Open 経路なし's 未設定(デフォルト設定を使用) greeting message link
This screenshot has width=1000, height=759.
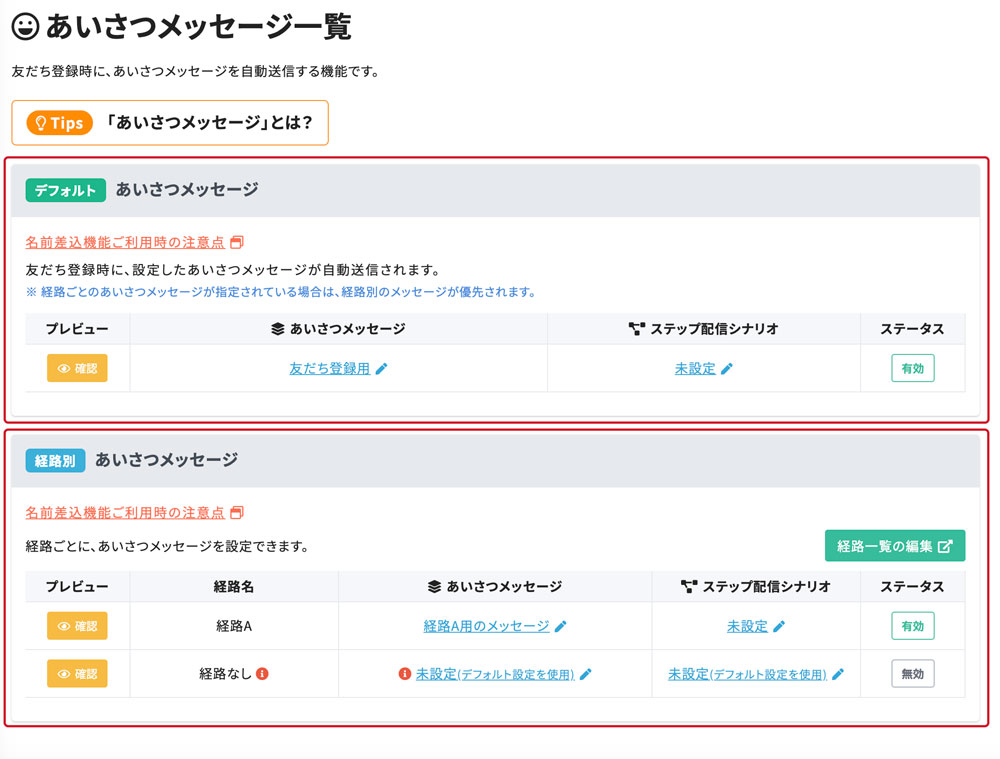pyautogui.click(x=495, y=674)
